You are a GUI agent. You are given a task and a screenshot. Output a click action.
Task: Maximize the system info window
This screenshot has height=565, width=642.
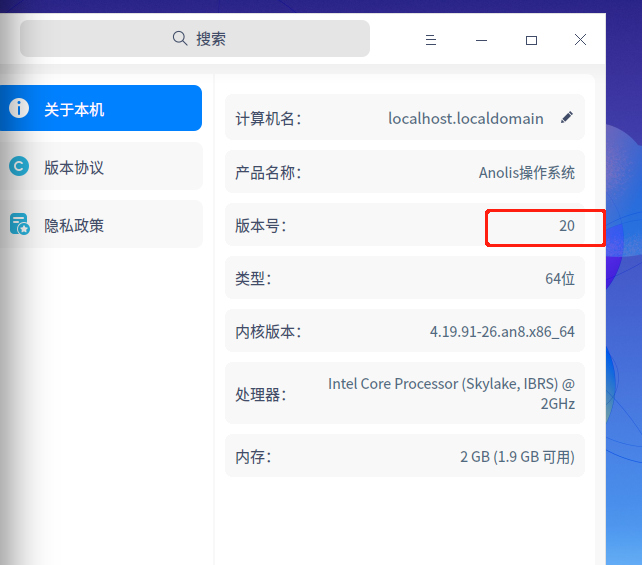[531, 40]
